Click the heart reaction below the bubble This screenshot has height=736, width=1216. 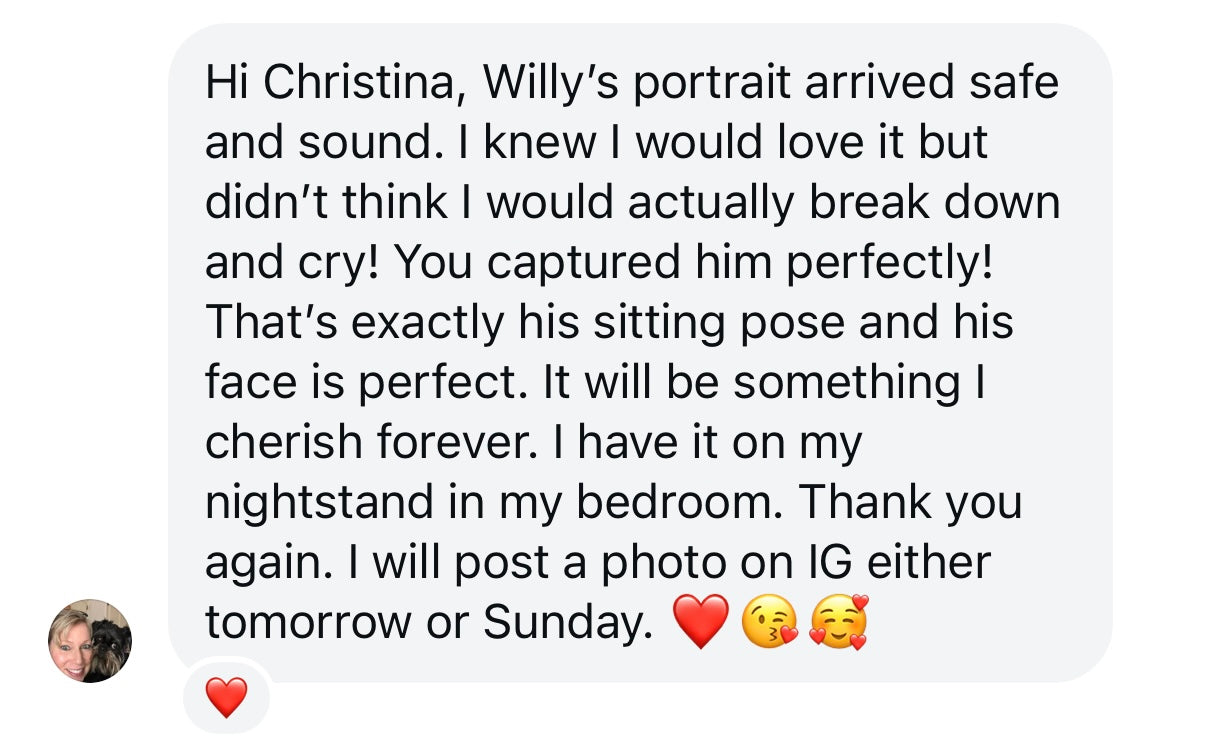pyautogui.click(x=226, y=696)
